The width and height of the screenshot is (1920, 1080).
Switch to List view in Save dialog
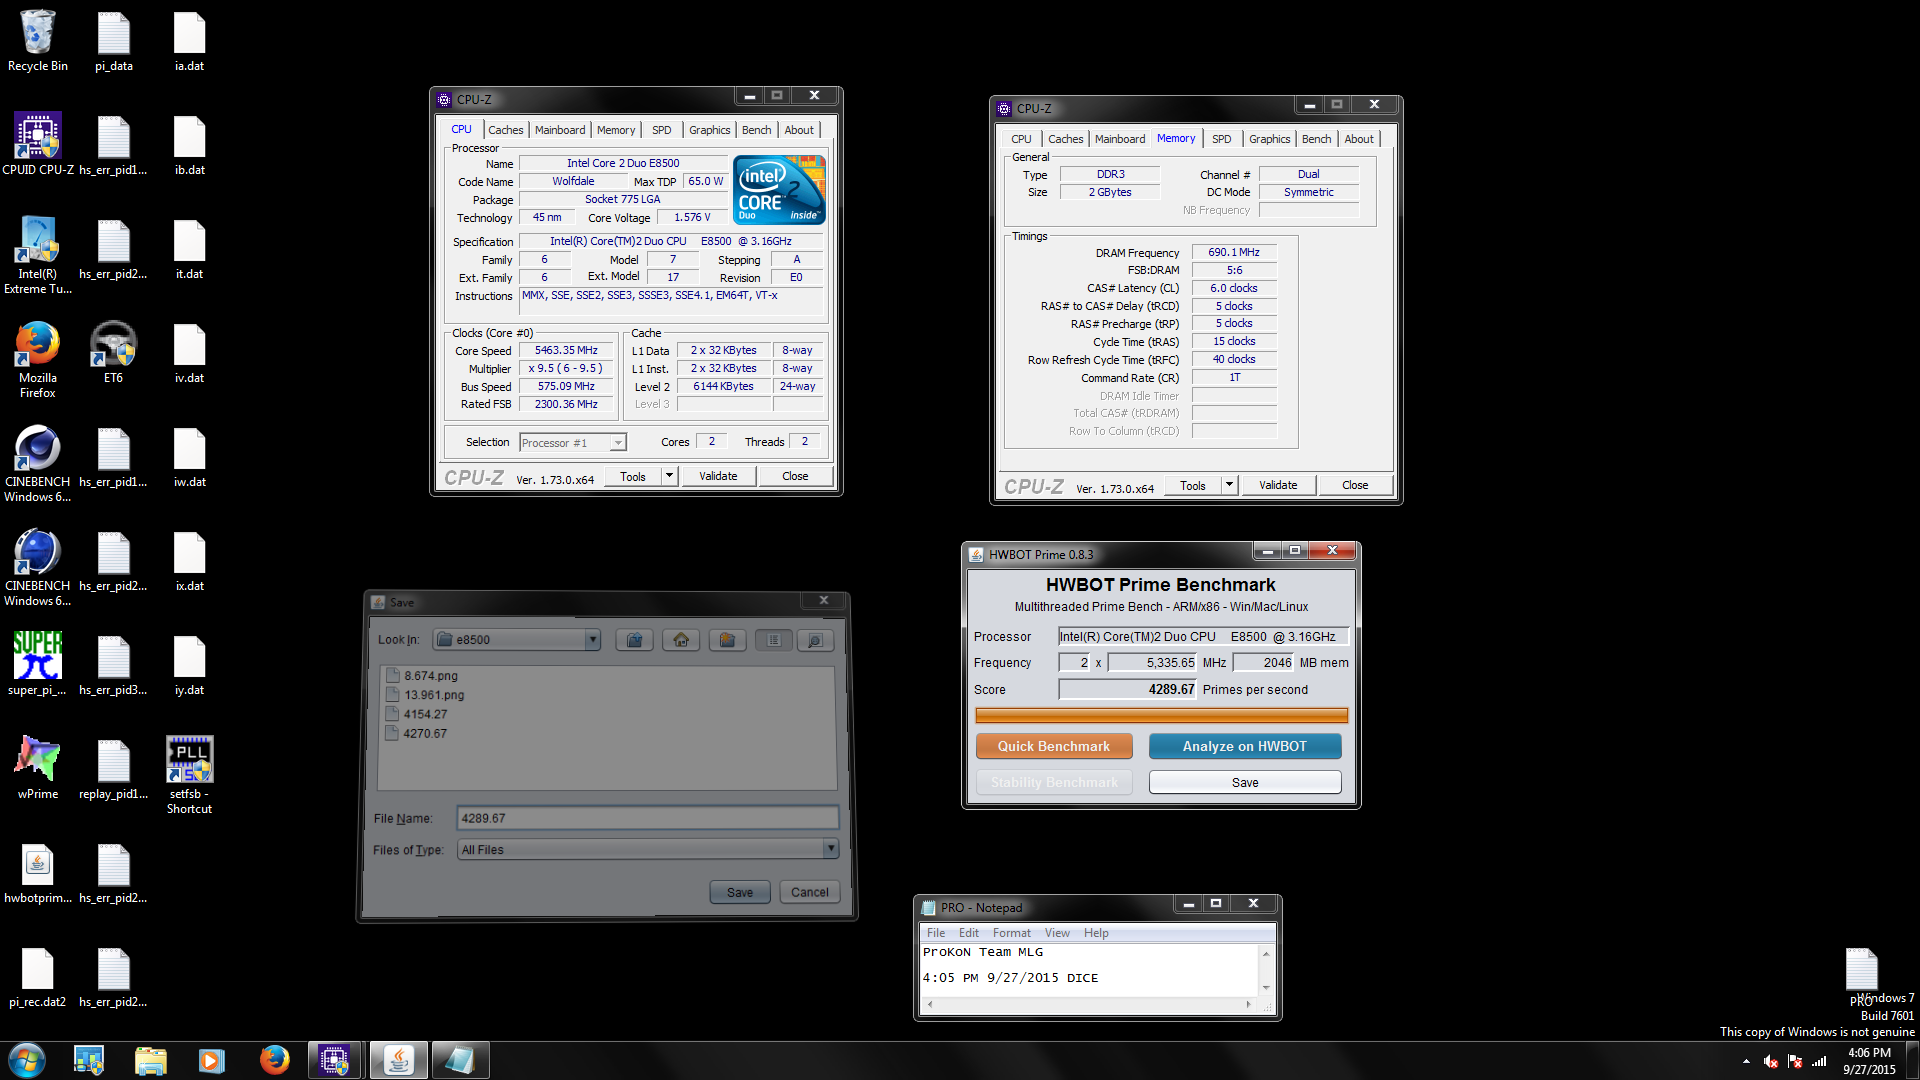click(774, 640)
